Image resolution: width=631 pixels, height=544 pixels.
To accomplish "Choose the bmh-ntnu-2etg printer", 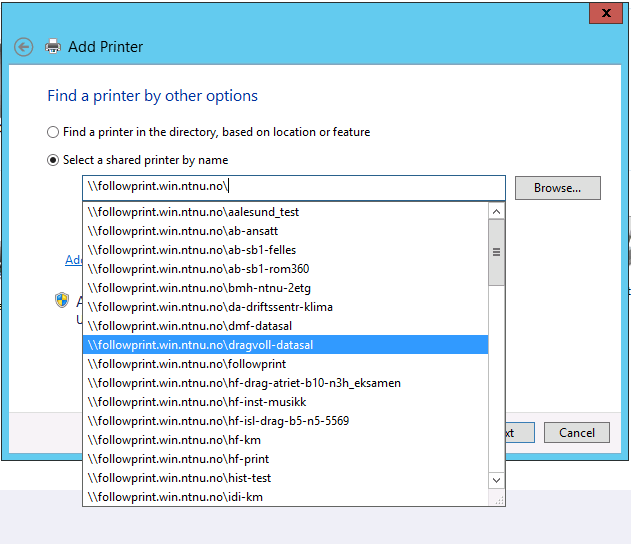I will coord(285,288).
